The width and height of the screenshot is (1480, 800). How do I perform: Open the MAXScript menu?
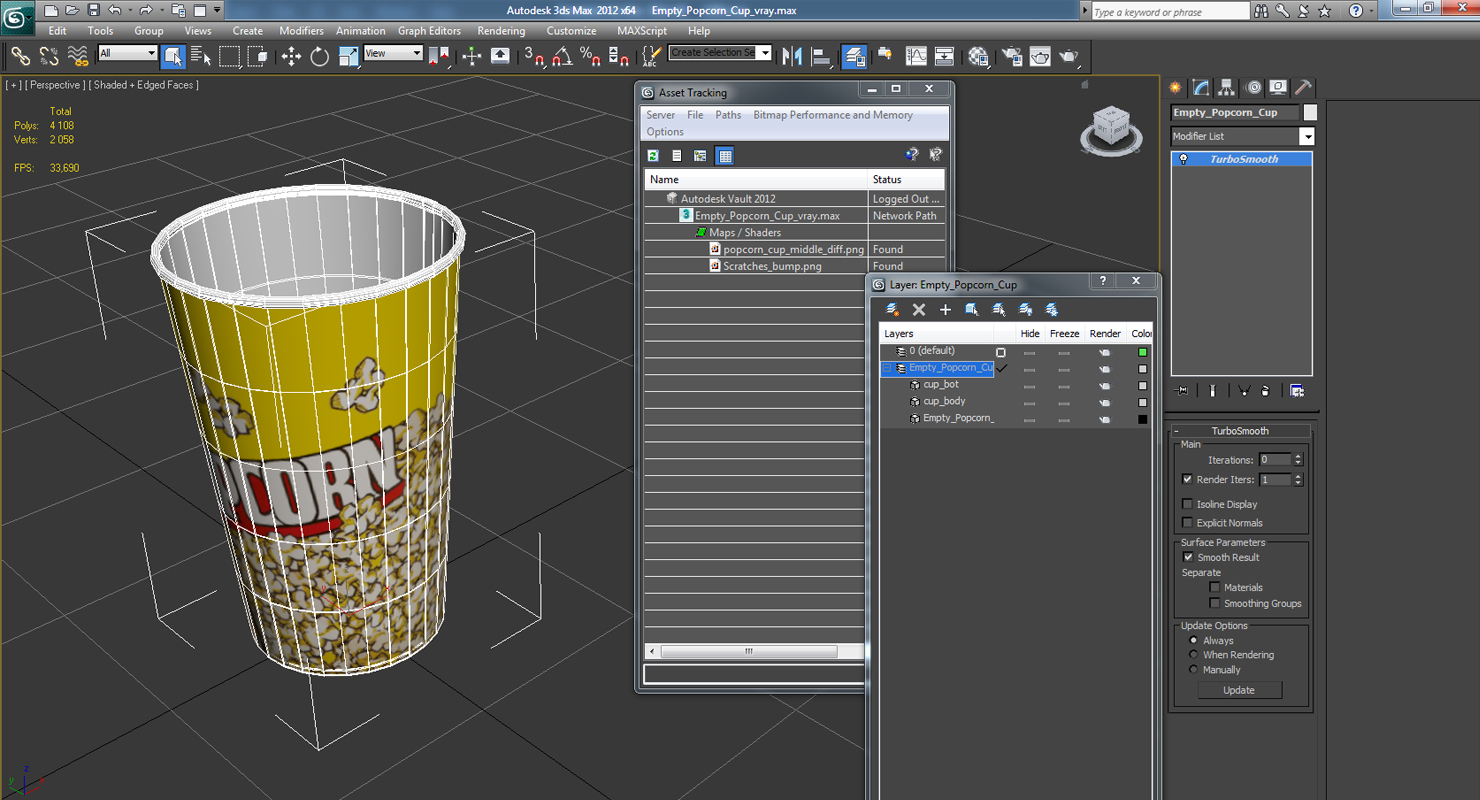pyautogui.click(x=642, y=31)
